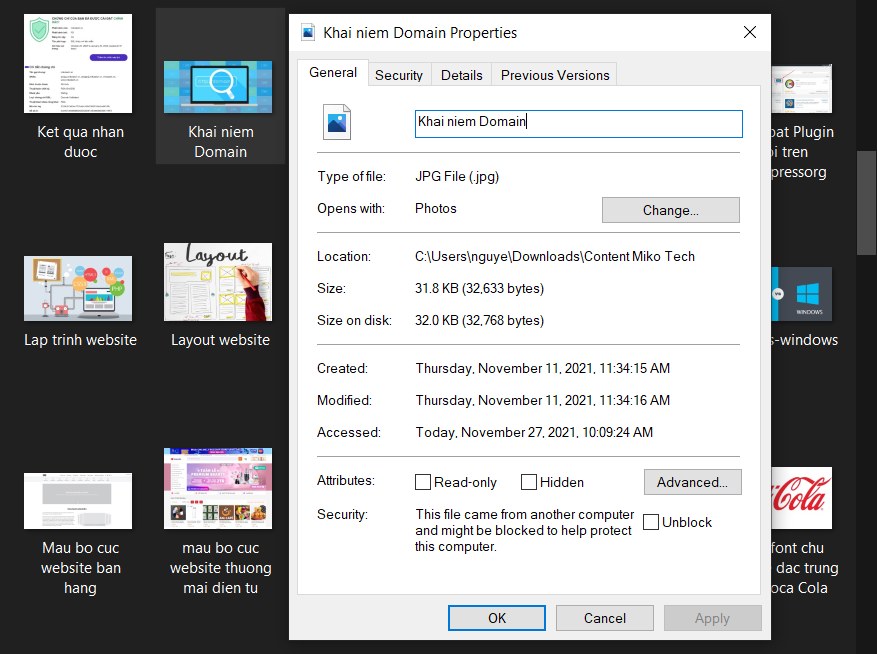Click the JPG file icon in the General tab
Screen dimensions: 877x654
(338, 123)
